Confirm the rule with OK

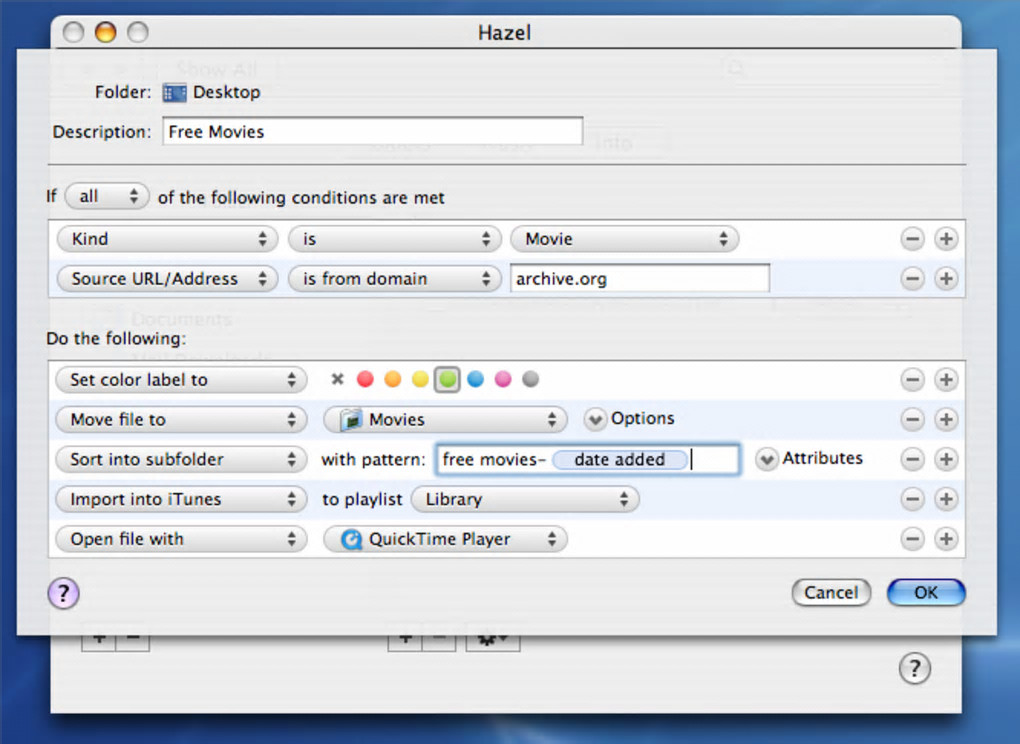point(926,592)
